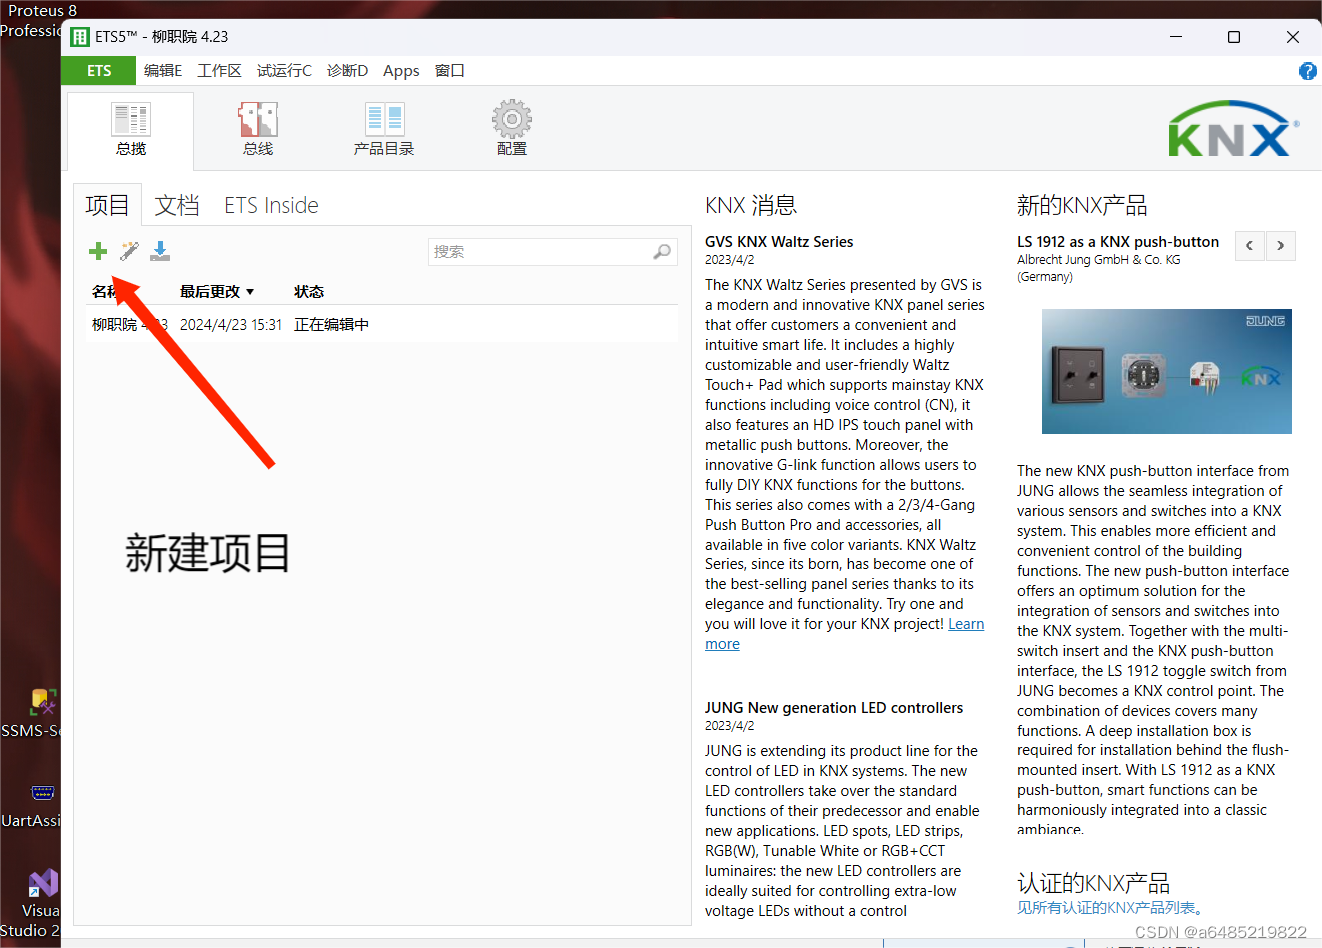This screenshot has height=948, width=1322.
Task: Click the 状态 column header
Action: click(309, 292)
